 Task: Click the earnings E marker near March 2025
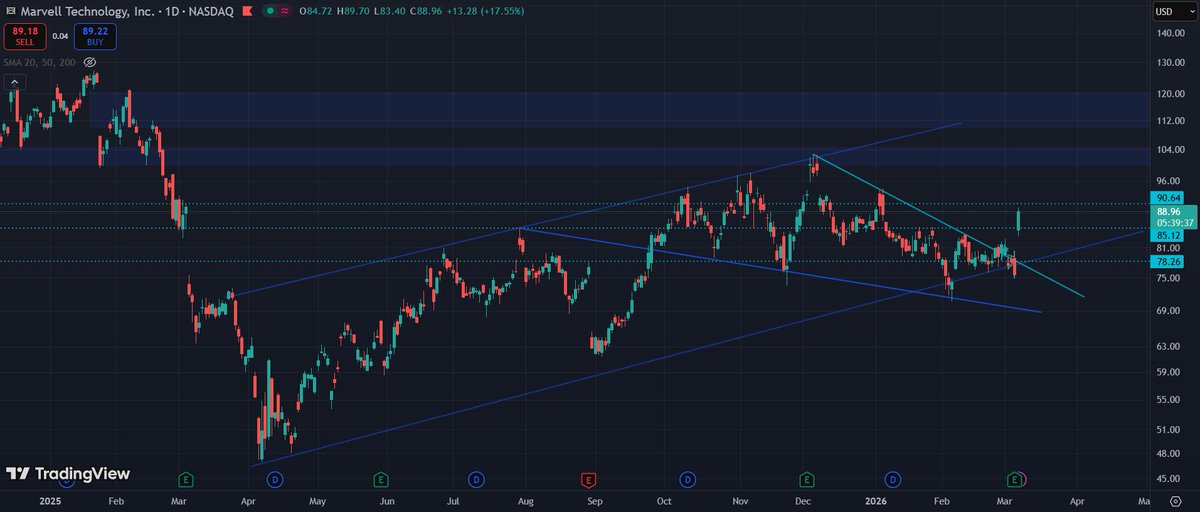(185, 480)
